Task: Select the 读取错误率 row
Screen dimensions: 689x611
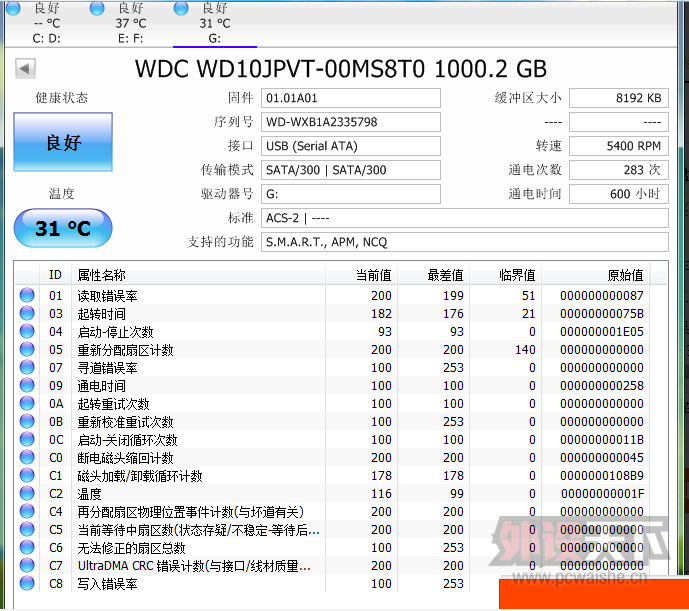Action: pyautogui.click(x=333, y=295)
